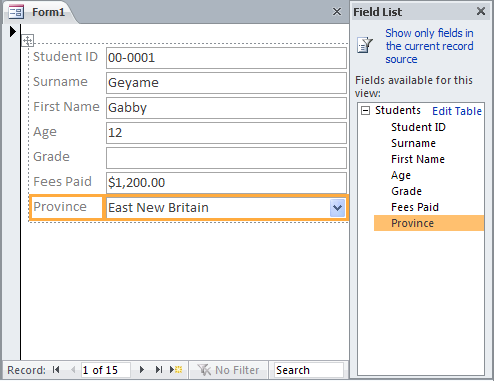Click the Fees Paid field $1,200.00

226,183
